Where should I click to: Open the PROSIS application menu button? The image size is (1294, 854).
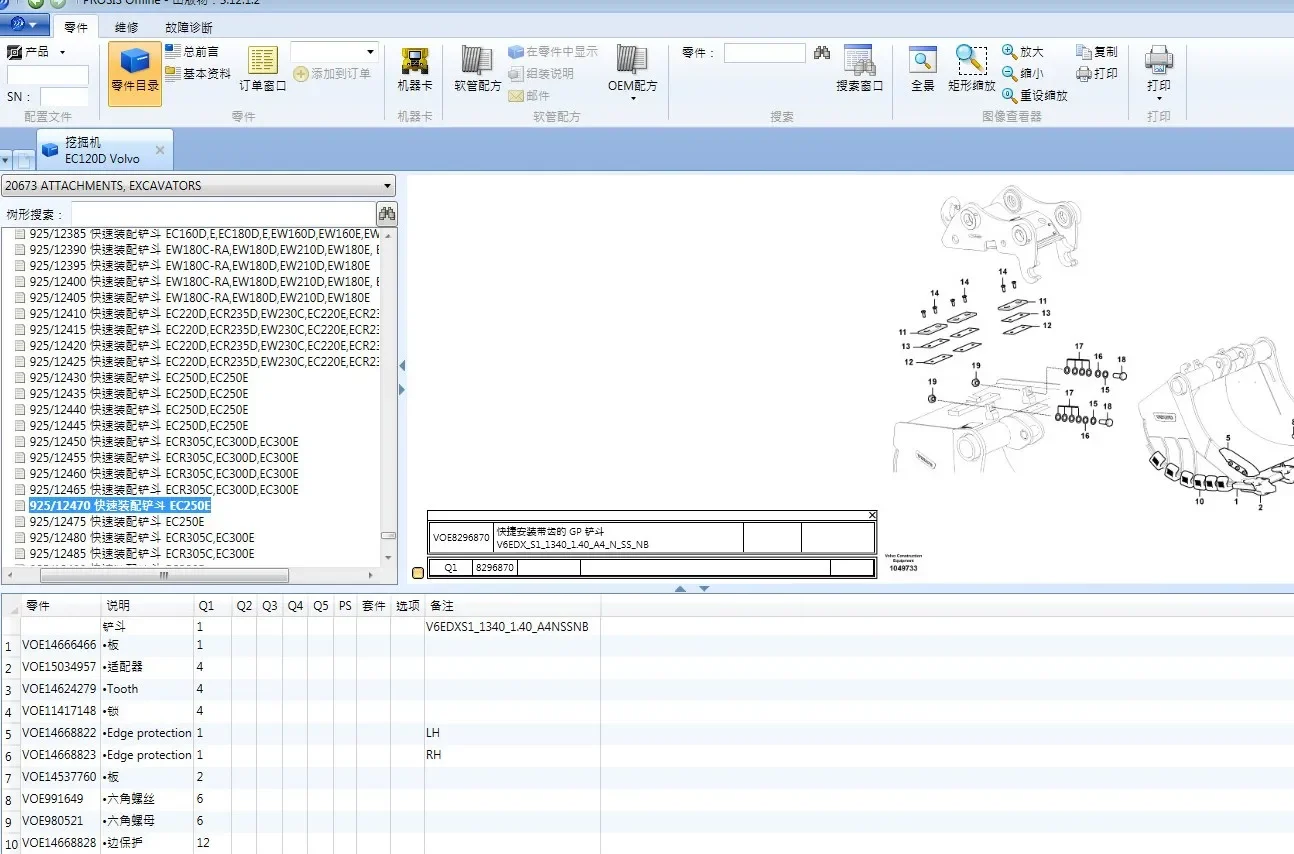click(x=24, y=23)
